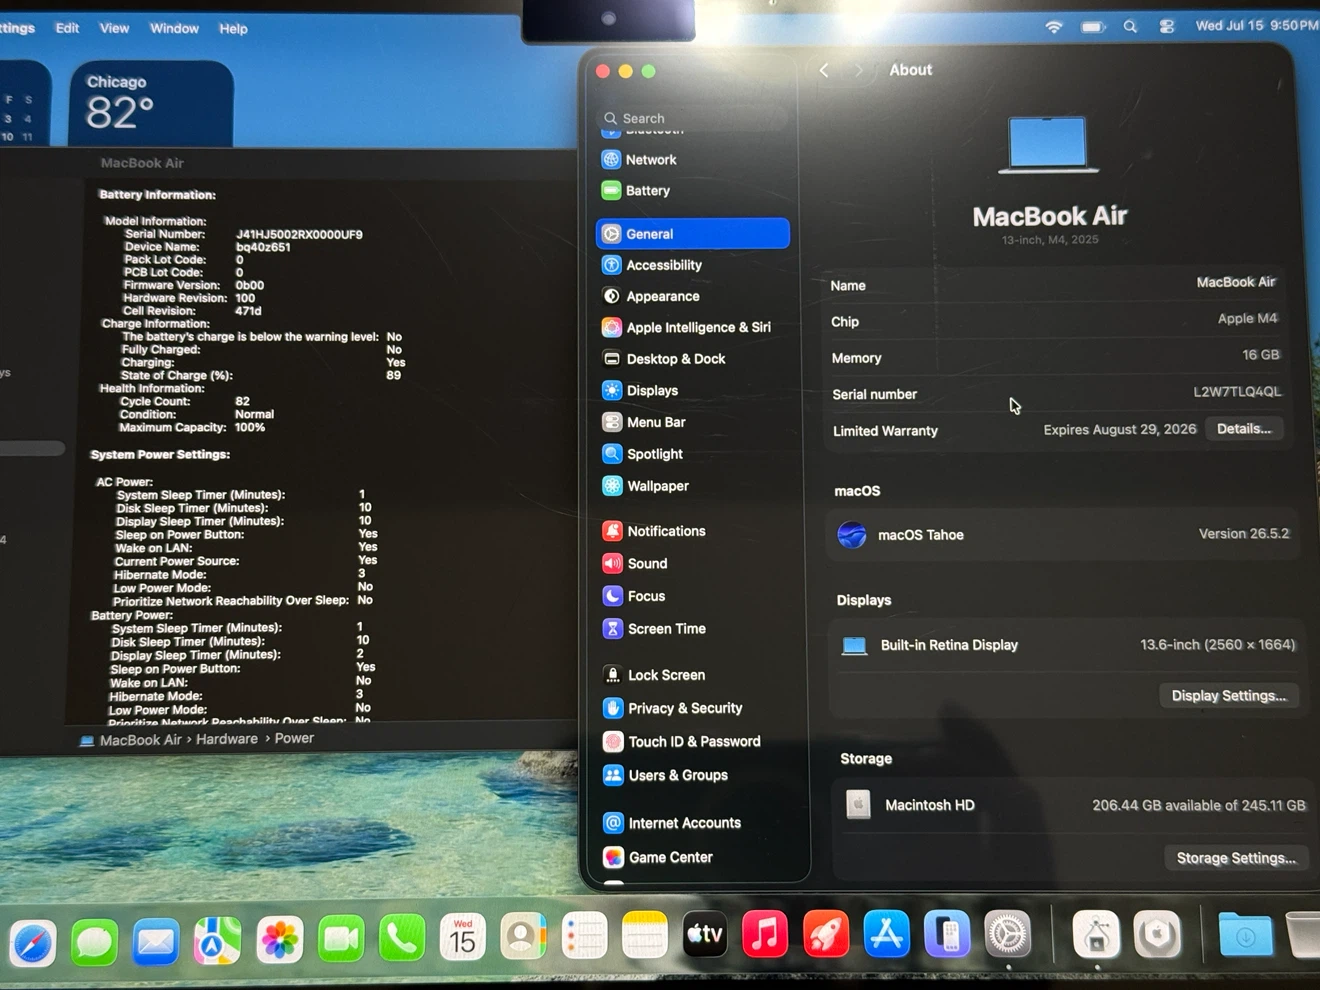1320x990 pixels.
Task: Click the battery icon in the menu bar
Action: click(1093, 27)
